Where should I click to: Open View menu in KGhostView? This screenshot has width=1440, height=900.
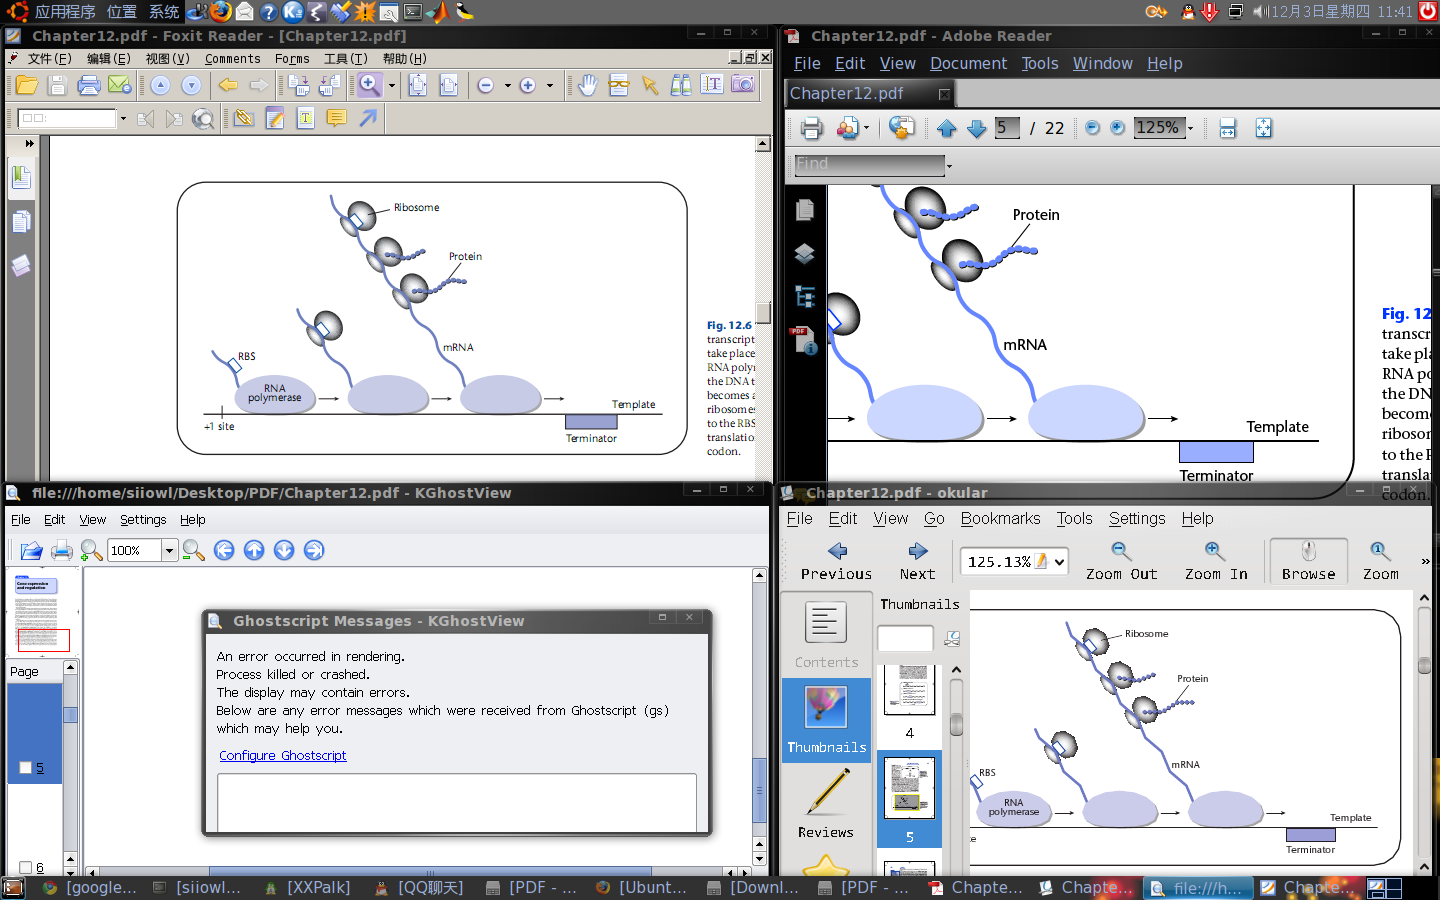[93, 520]
